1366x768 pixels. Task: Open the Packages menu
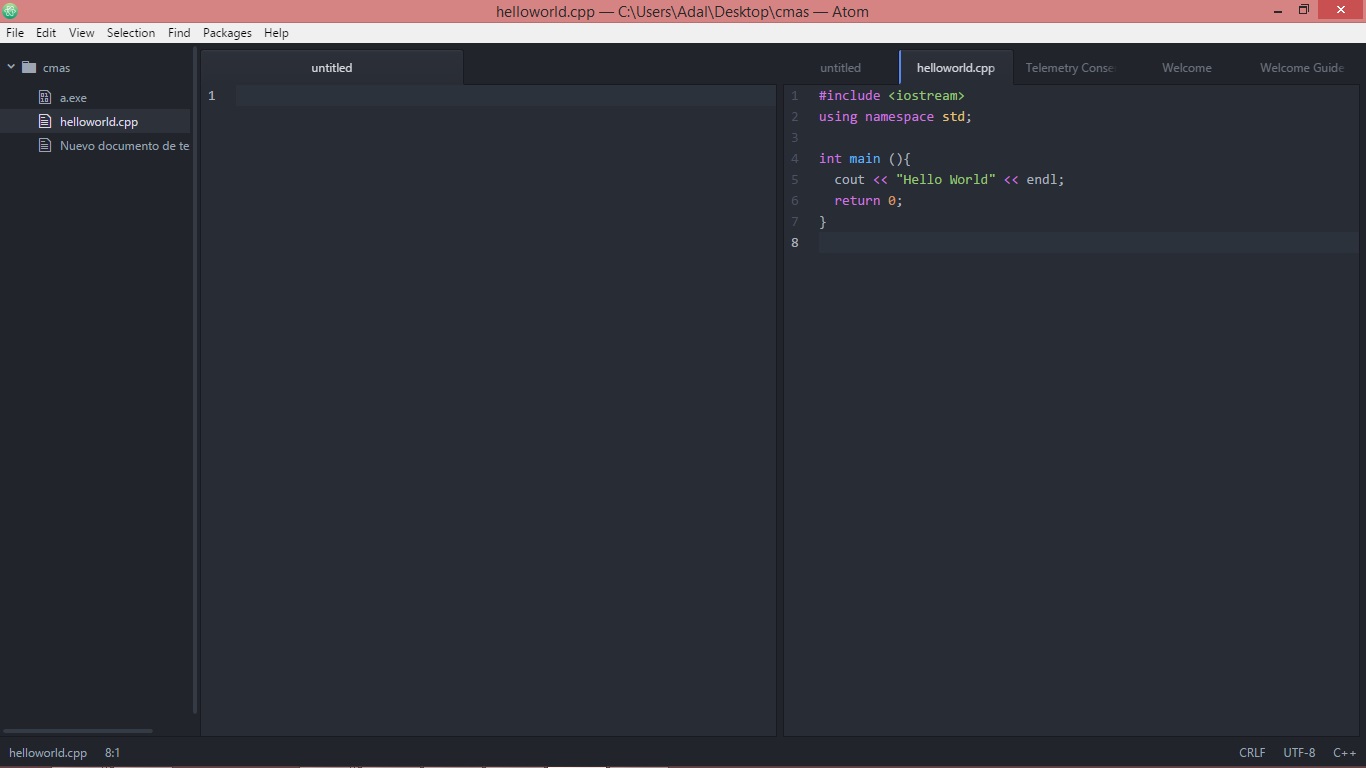point(227,33)
